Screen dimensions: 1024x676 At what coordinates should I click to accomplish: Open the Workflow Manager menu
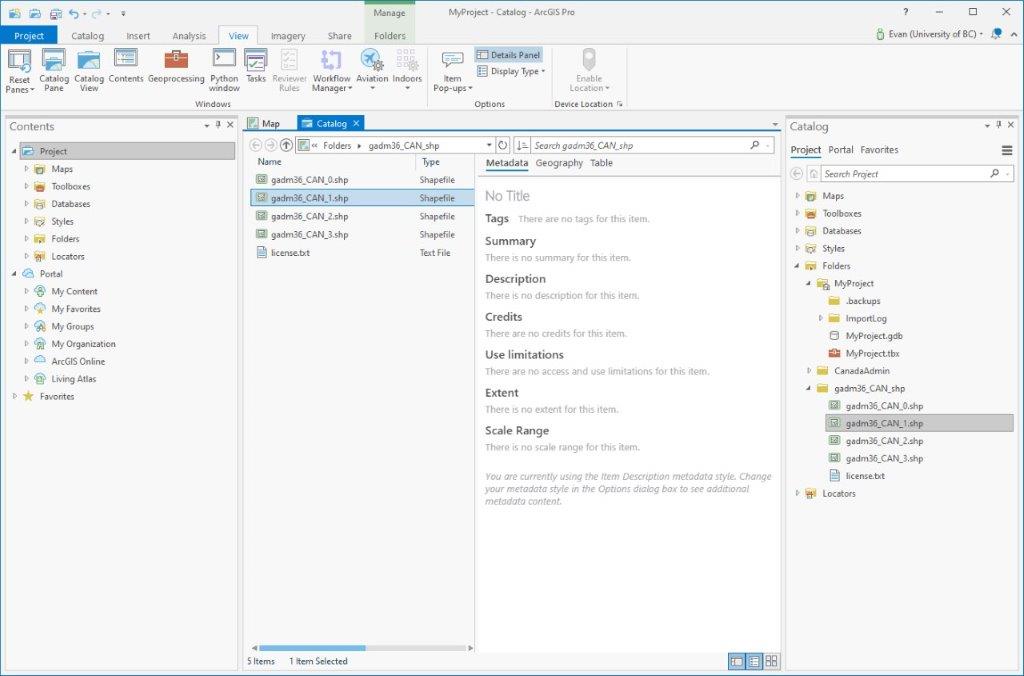click(331, 71)
